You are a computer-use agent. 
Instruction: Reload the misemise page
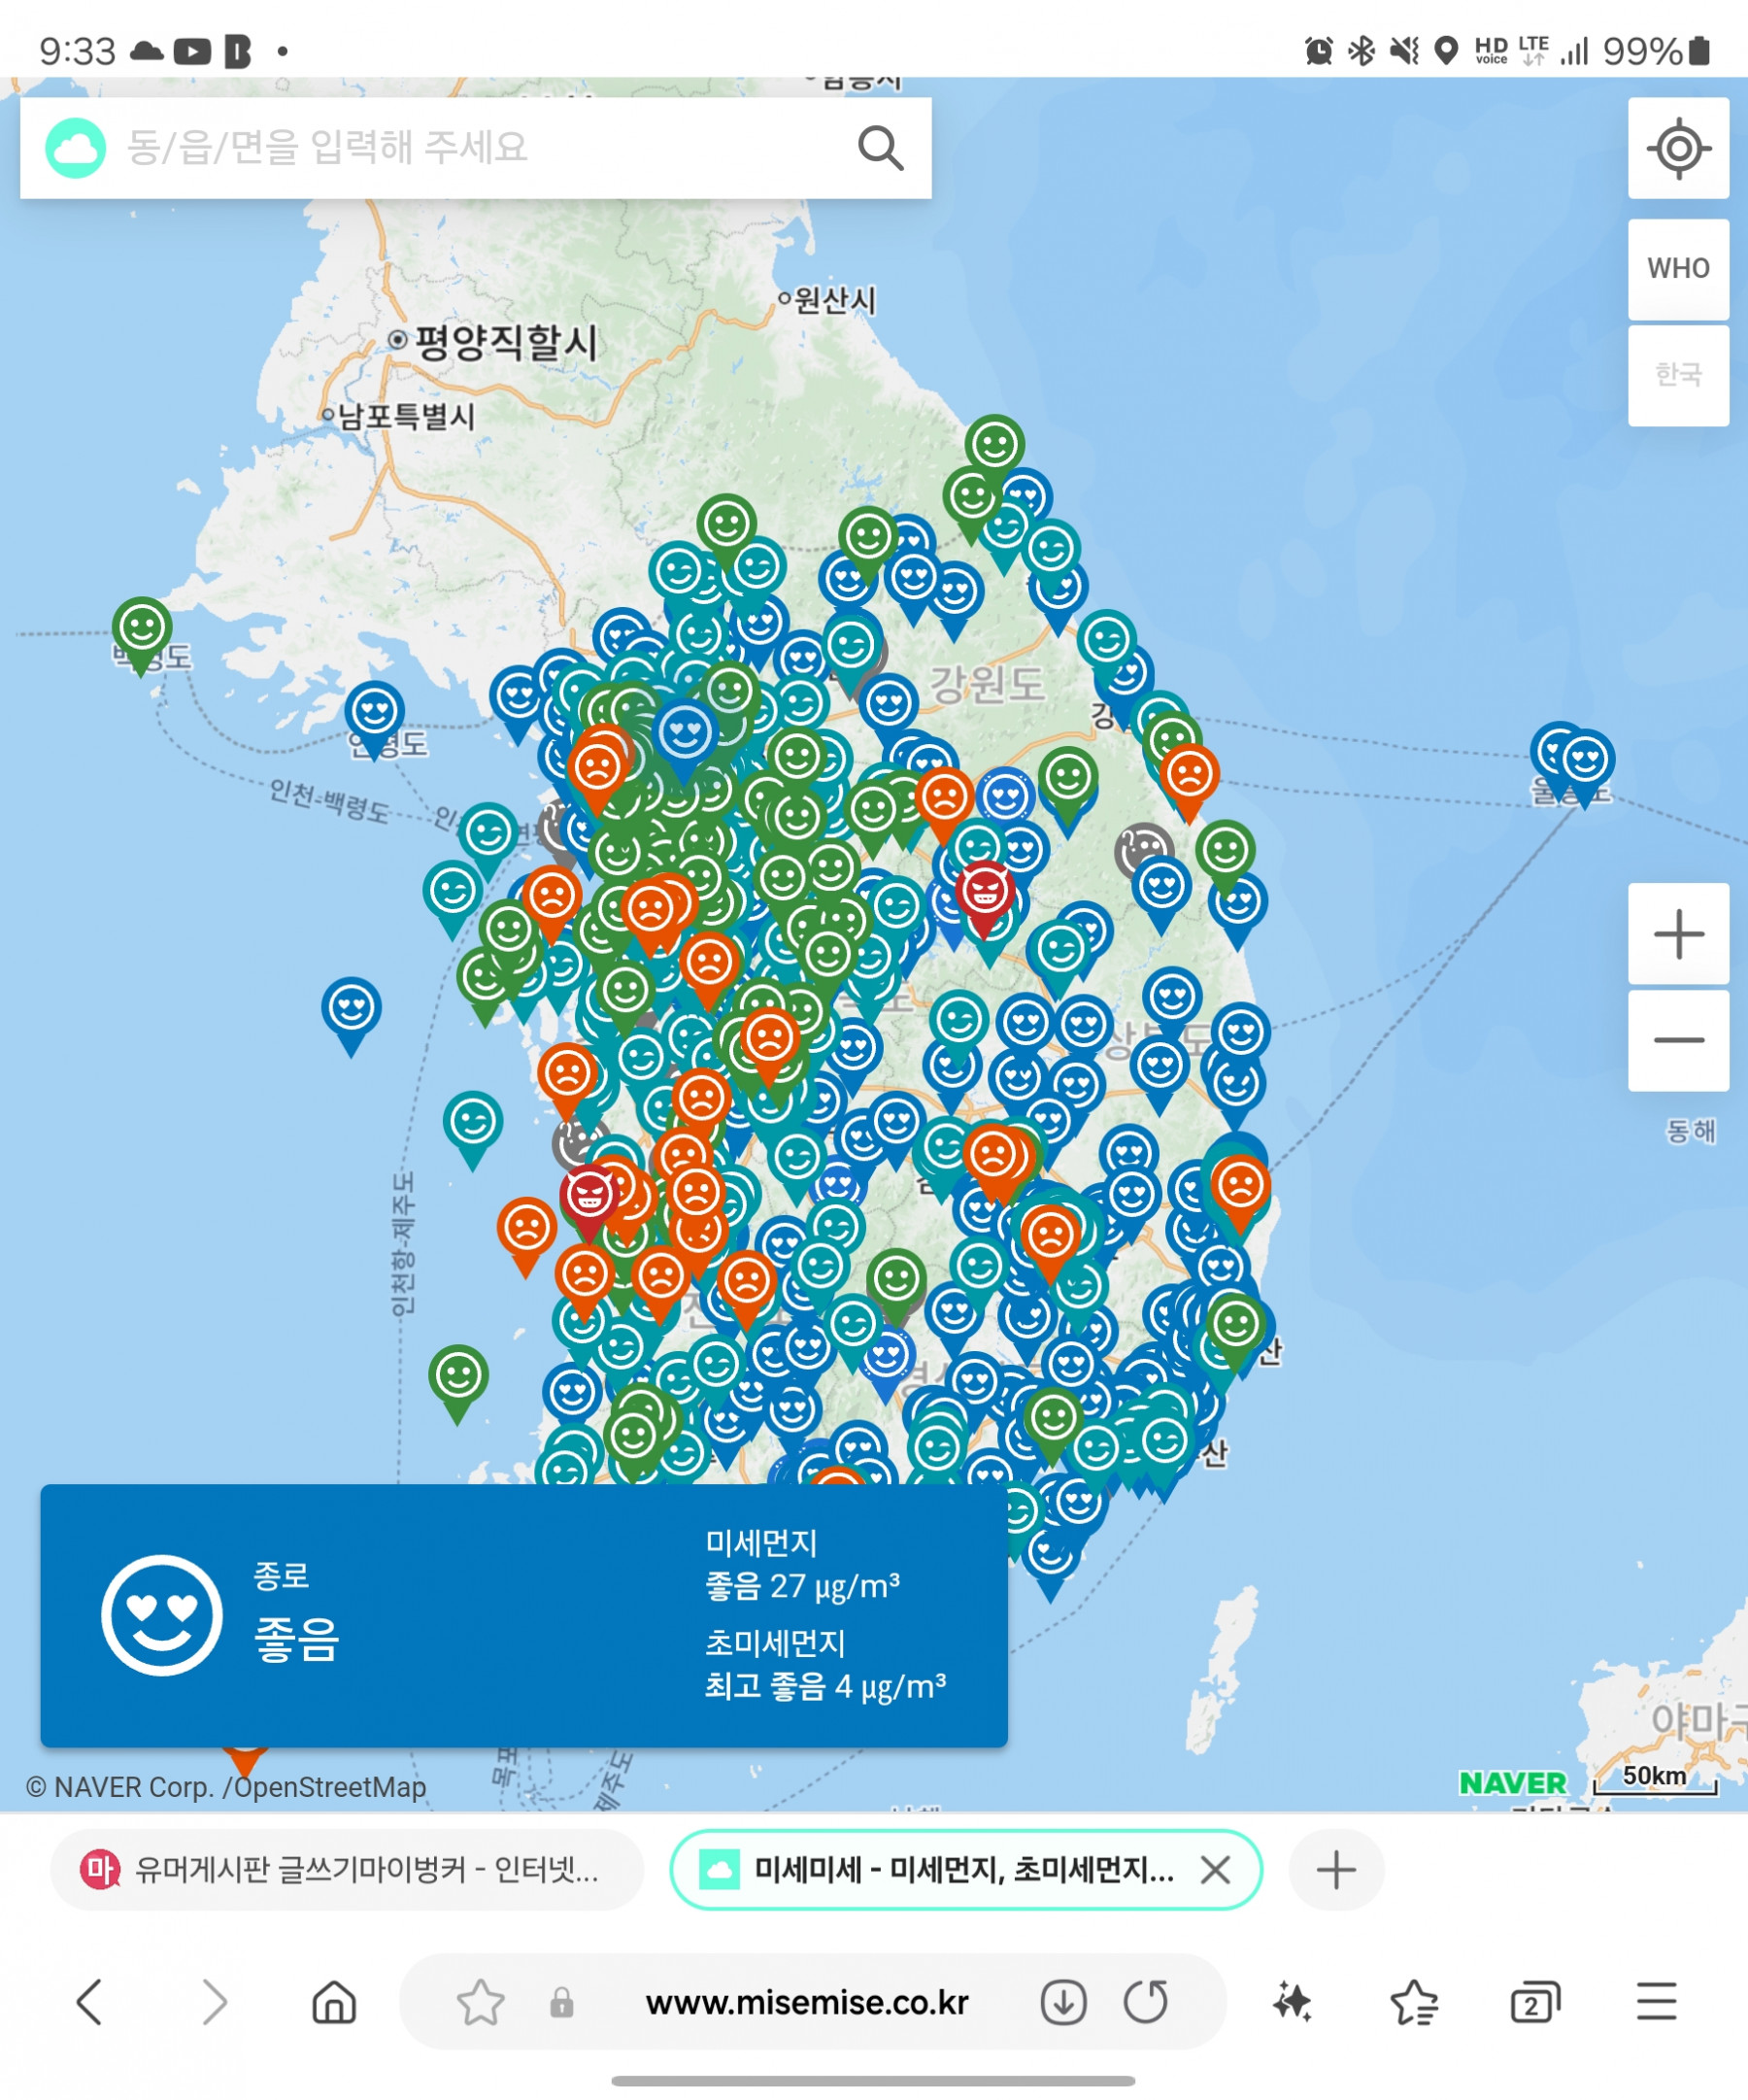click(1145, 2002)
